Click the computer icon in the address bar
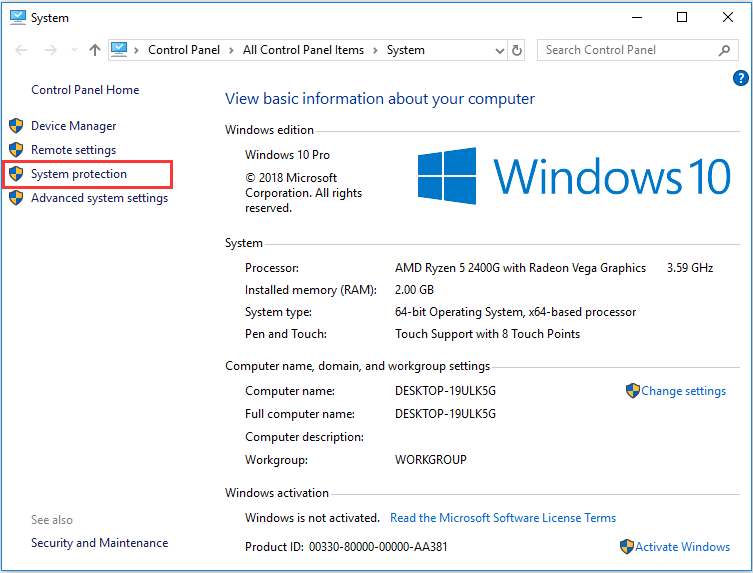 (119, 49)
